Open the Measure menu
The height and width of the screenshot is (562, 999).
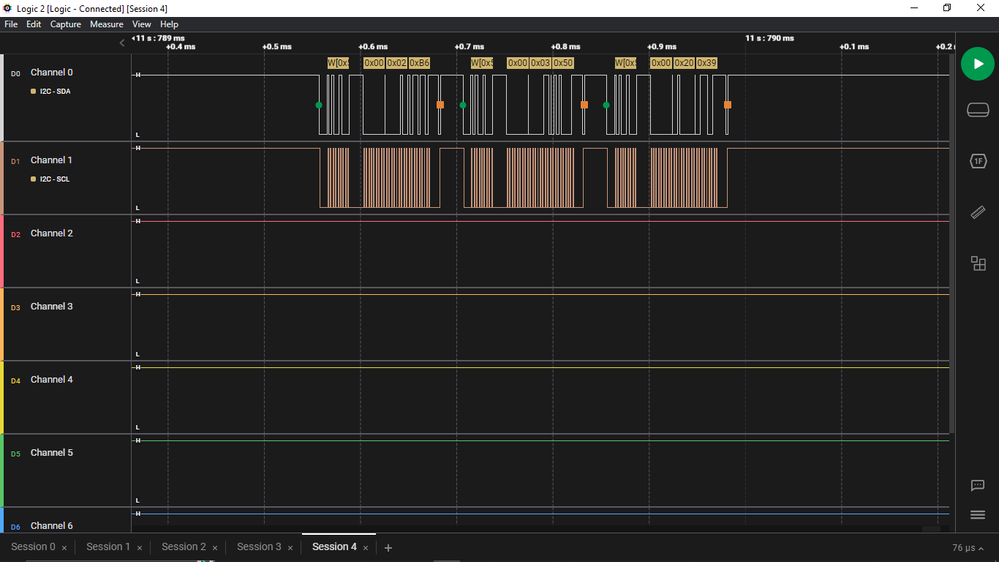click(x=106, y=24)
